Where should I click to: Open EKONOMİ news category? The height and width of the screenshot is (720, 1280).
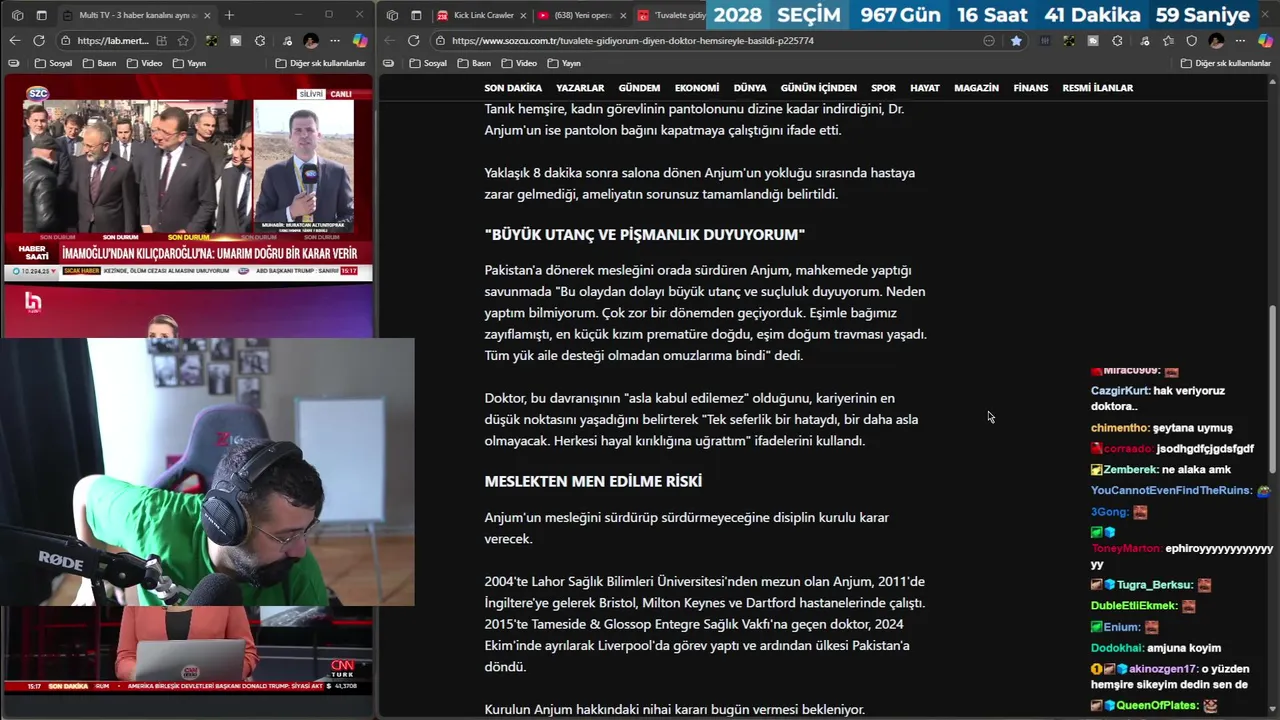click(x=697, y=88)
